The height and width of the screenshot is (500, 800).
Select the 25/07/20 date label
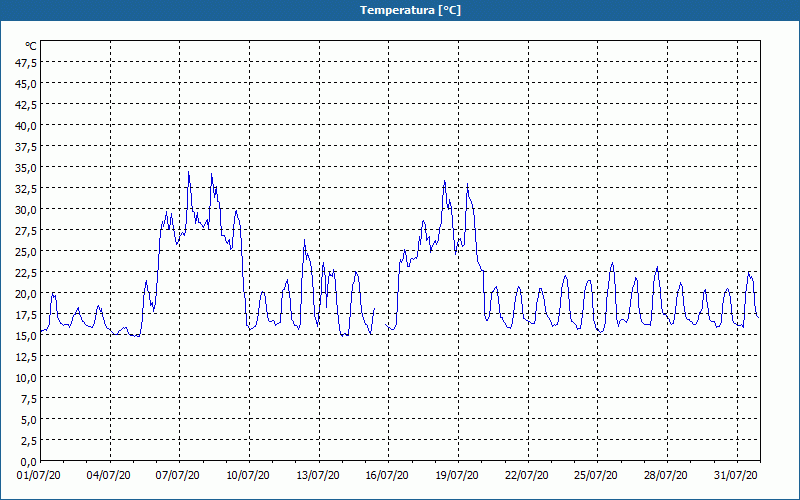tap(595, 476)
